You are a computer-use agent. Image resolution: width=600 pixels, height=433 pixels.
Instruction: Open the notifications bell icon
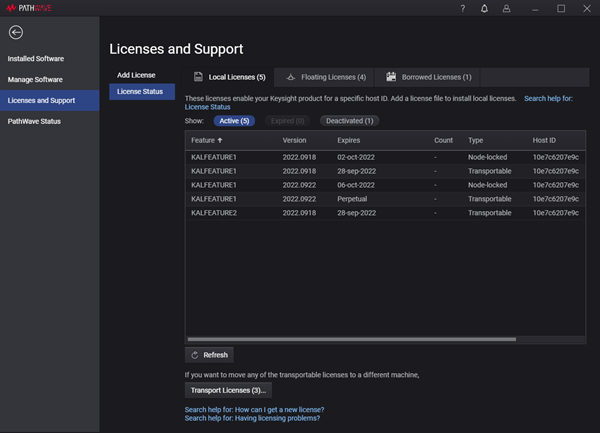(484, 9)
